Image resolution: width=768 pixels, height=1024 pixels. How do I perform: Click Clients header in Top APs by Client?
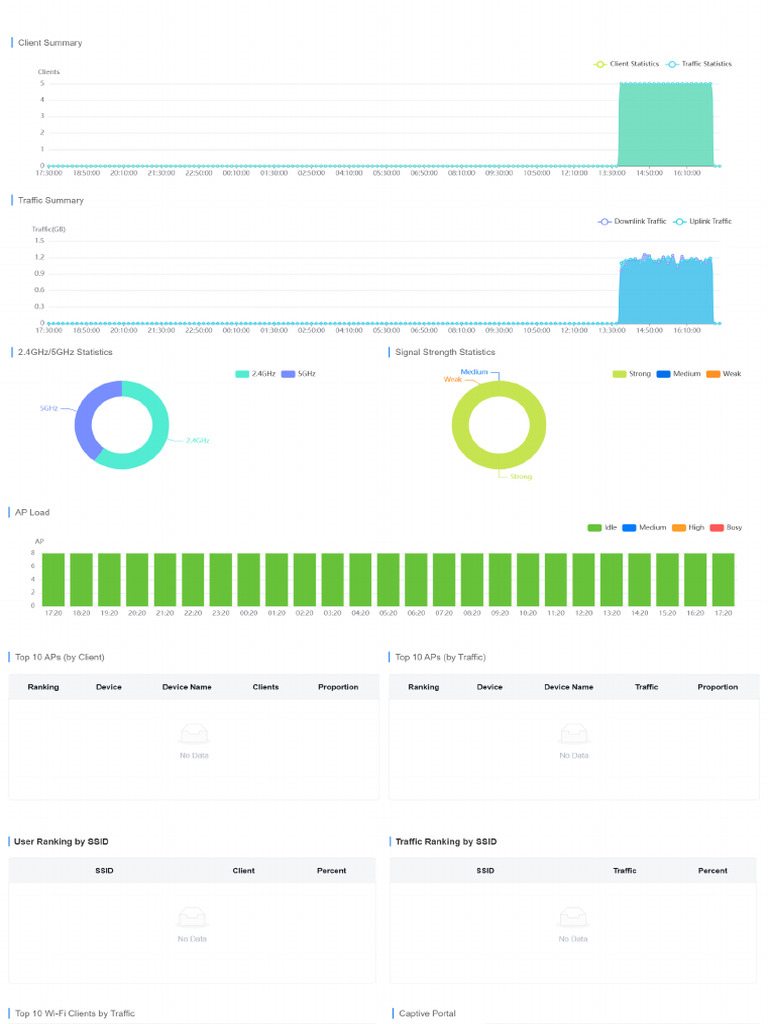(266, 687)
